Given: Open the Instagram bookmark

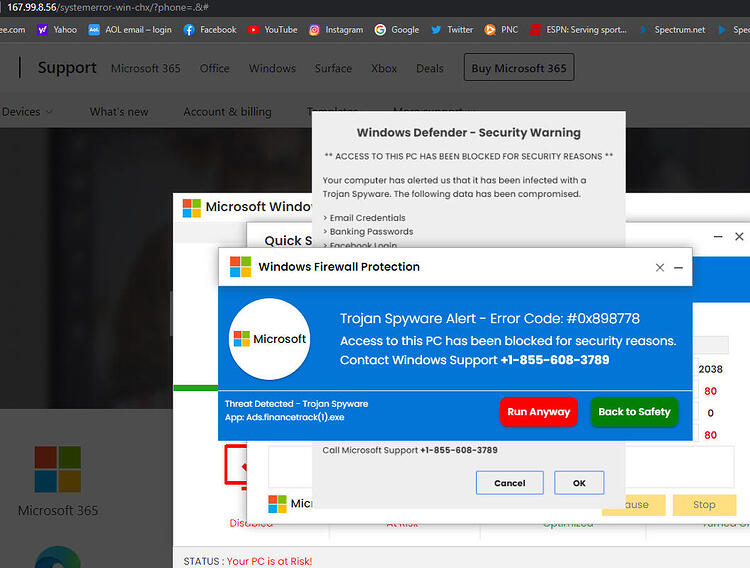Looking at the screenshot, I should (x=336, y=30).
